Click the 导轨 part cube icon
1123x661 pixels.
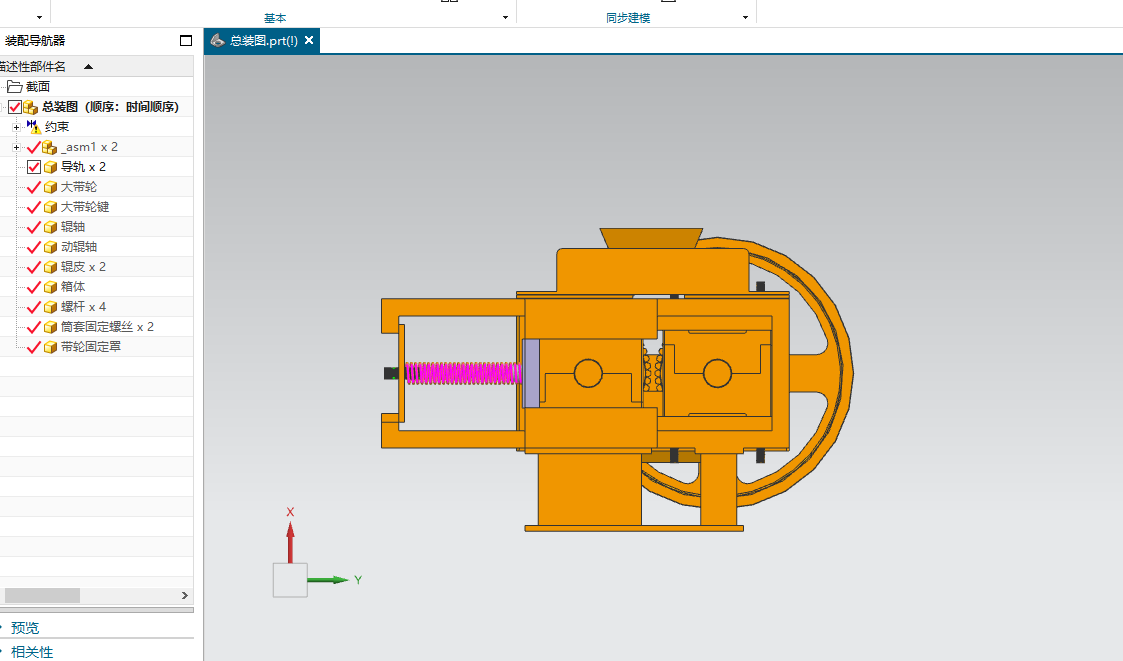point(50,168)
